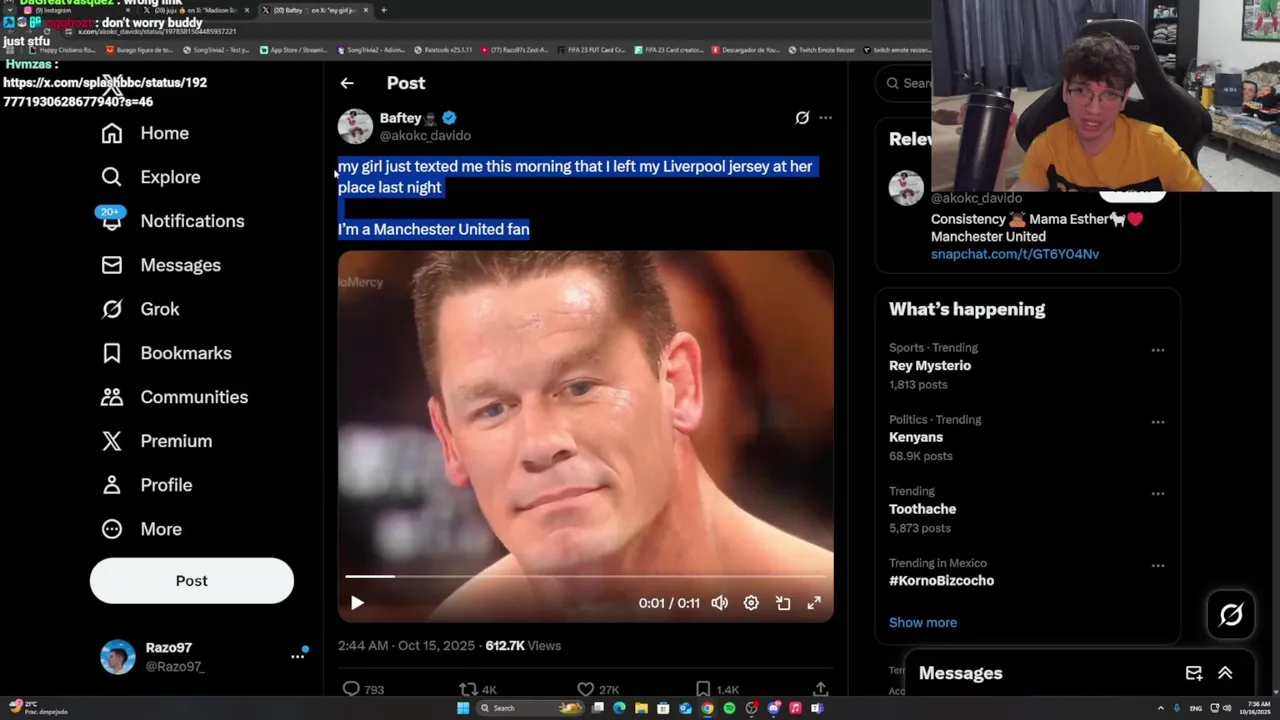
Task: Open options dots for #KornoBizcocho trend
Action: point(1157,566)
